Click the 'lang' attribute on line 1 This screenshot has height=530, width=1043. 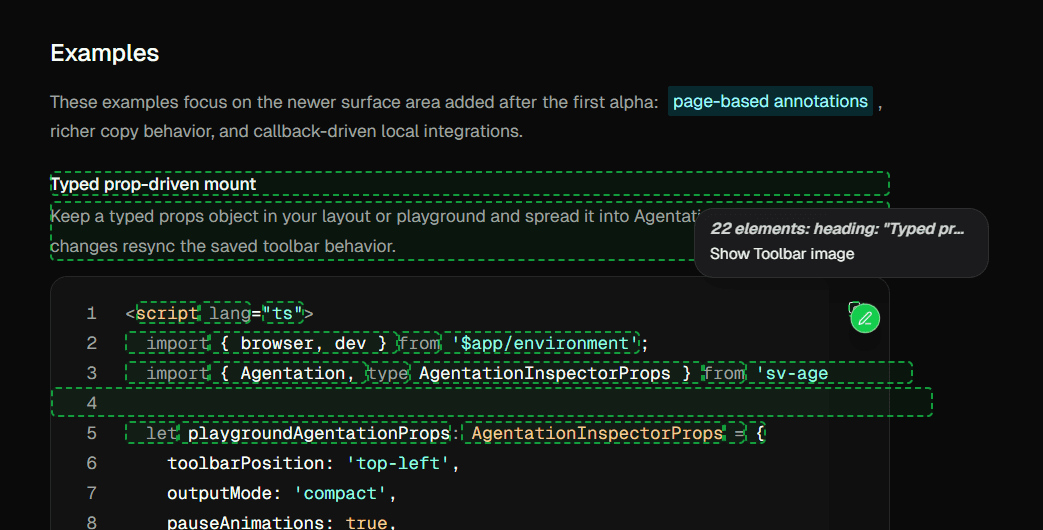pyautogui.click(x=229, y=313)
